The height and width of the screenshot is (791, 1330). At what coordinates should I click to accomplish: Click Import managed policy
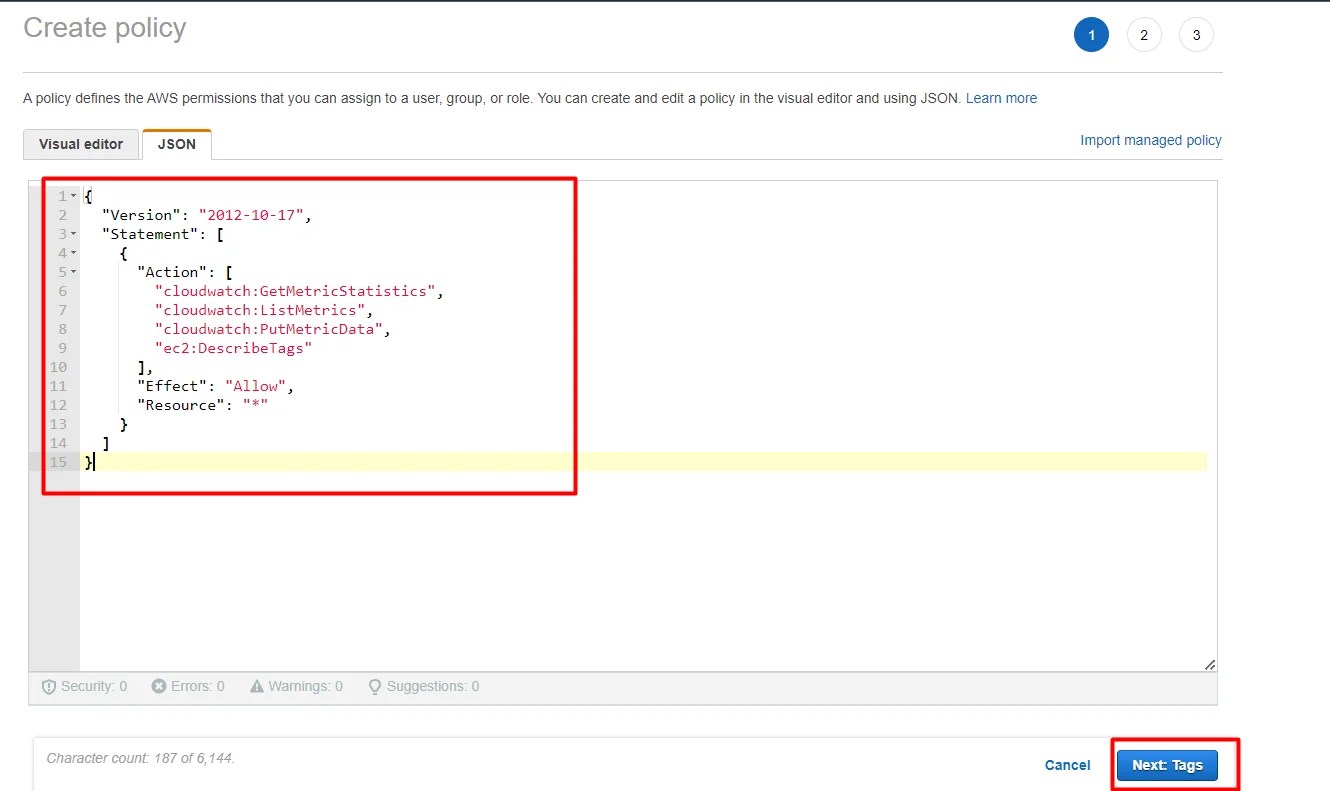[x=1150, y=140]
